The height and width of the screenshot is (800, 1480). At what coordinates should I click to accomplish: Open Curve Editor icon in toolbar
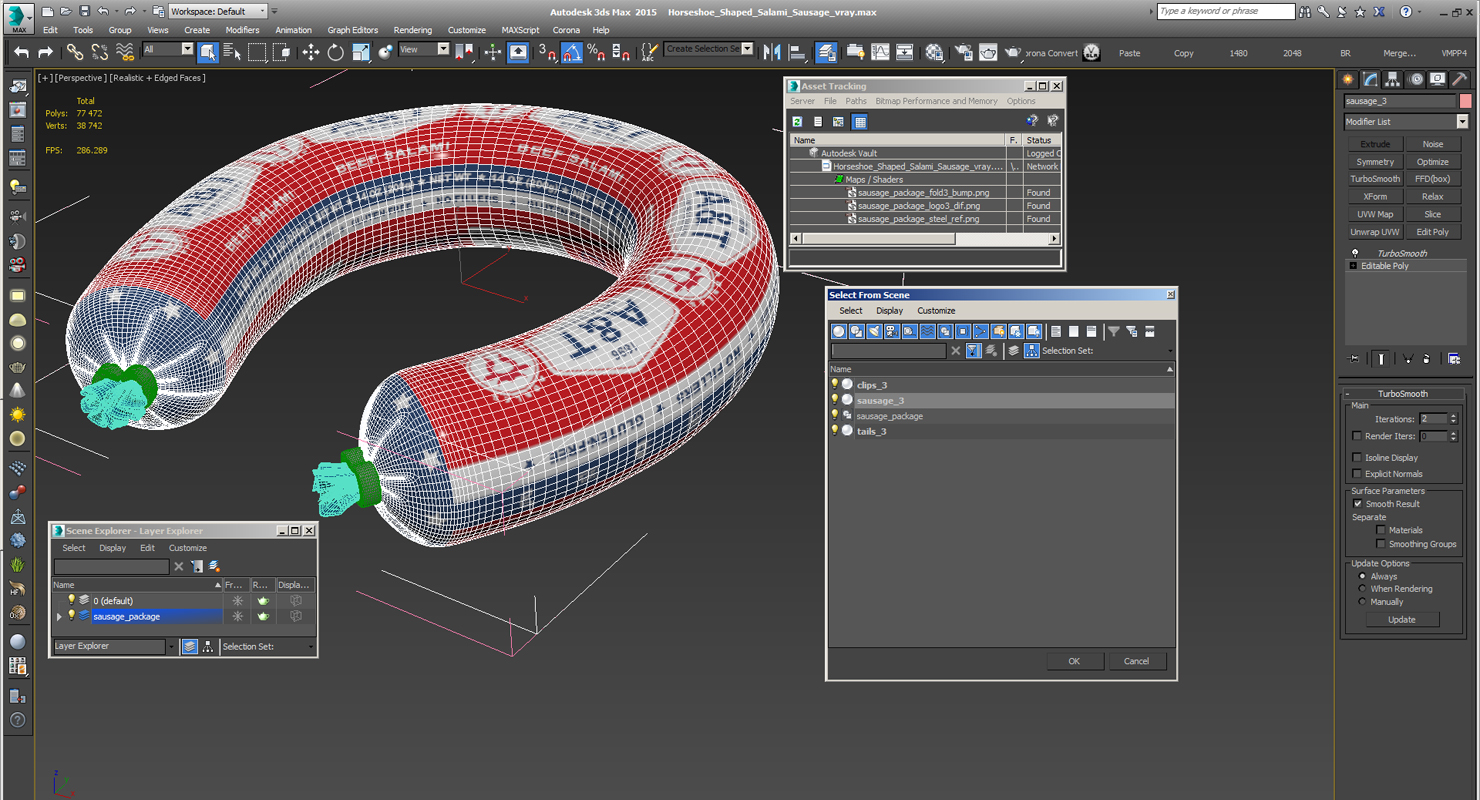pyautogui.click(x=880, y=52)
